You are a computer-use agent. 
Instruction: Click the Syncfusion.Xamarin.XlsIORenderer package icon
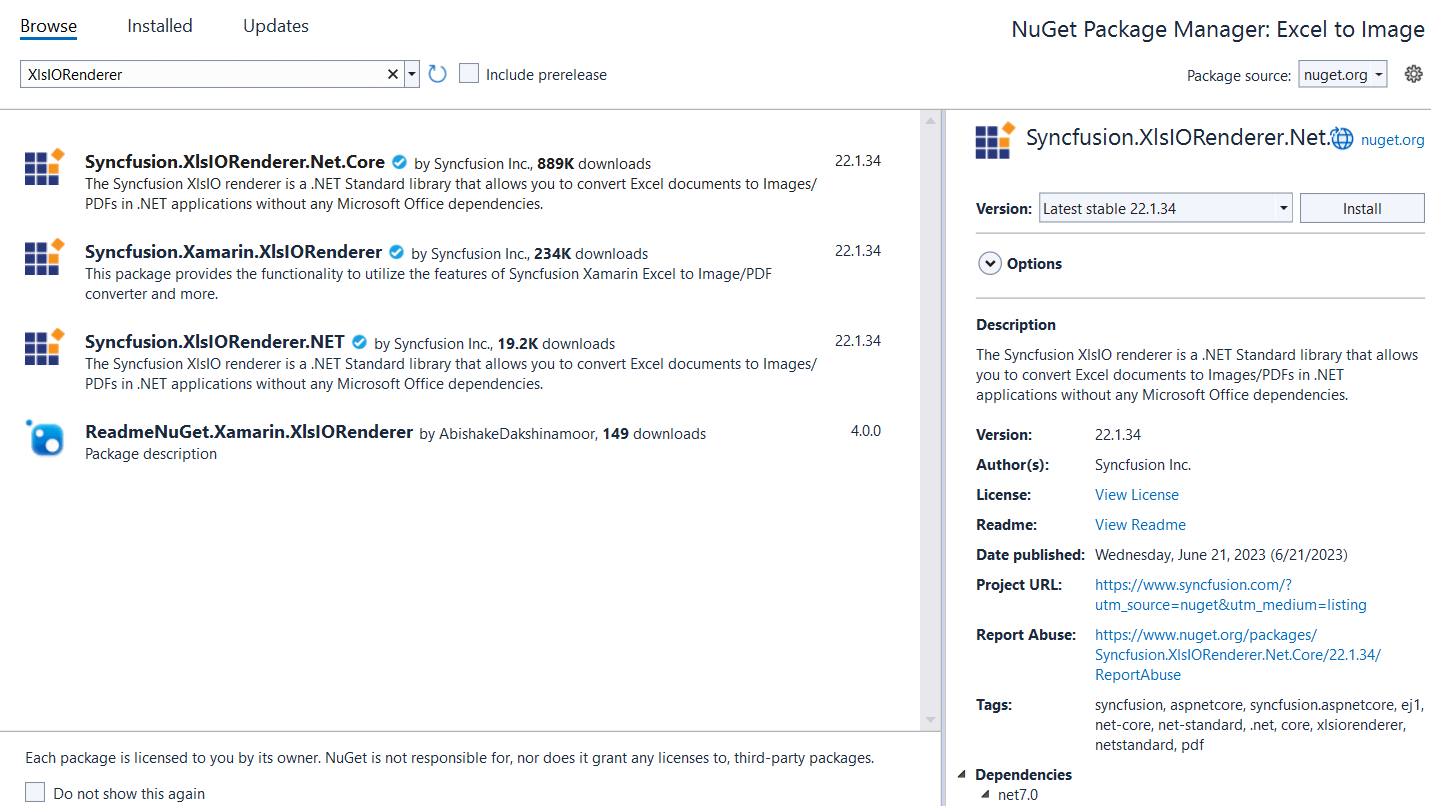(x=44, y=257)
